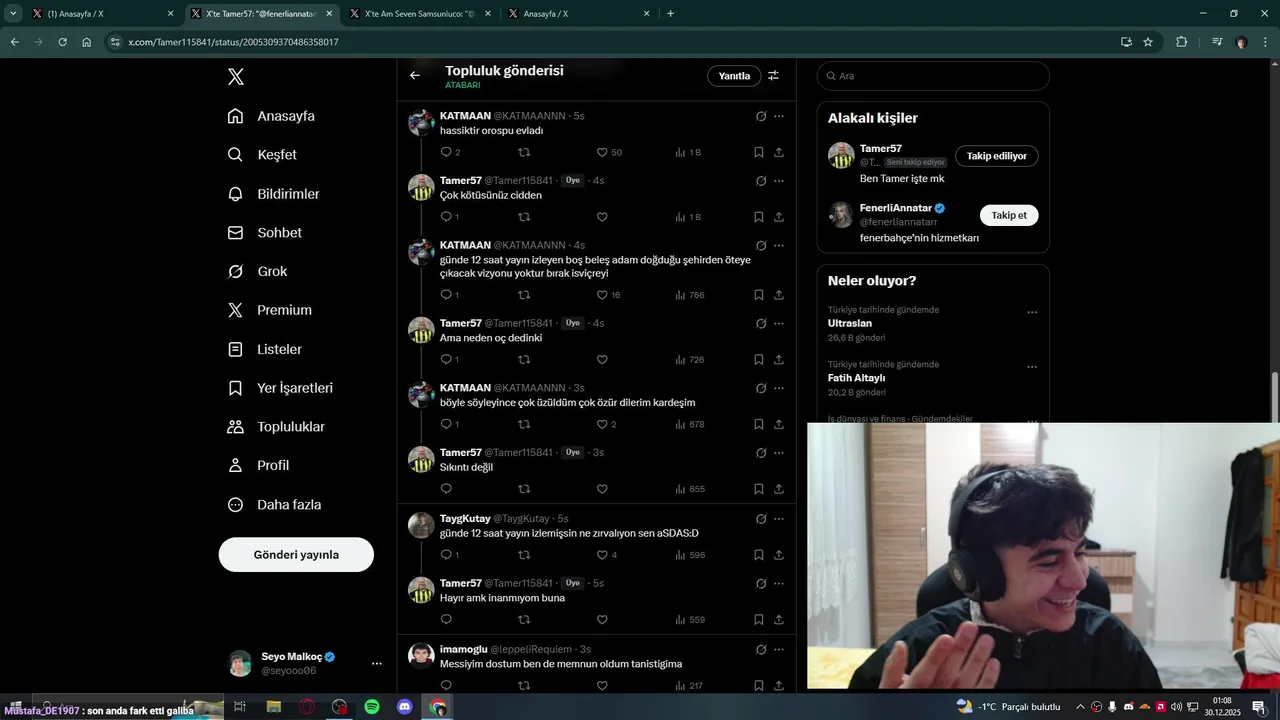Share Tamer57's 'Hayır amk inanmıyom buna' reply
The image size is (1280, 720).
(779, 619)
